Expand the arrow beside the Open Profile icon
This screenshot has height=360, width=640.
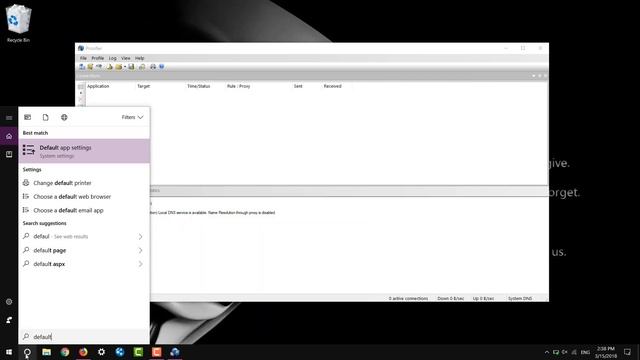[x=125, y=67]
